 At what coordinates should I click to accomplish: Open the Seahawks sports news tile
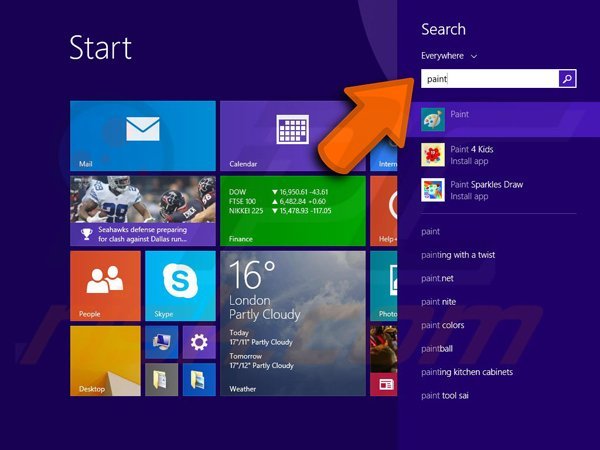pyautogui.click(x=143, y=211)
